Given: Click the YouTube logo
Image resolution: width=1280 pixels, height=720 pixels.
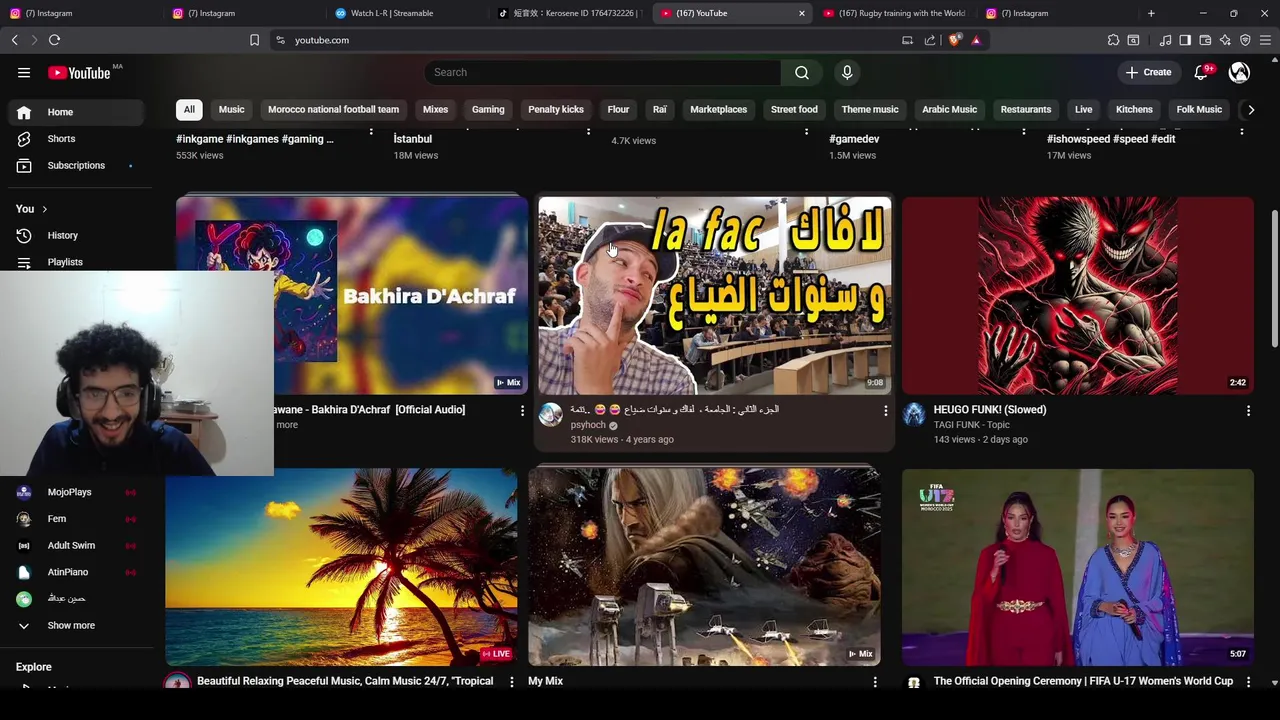Looking at the screenshot, I should point(79,72).
